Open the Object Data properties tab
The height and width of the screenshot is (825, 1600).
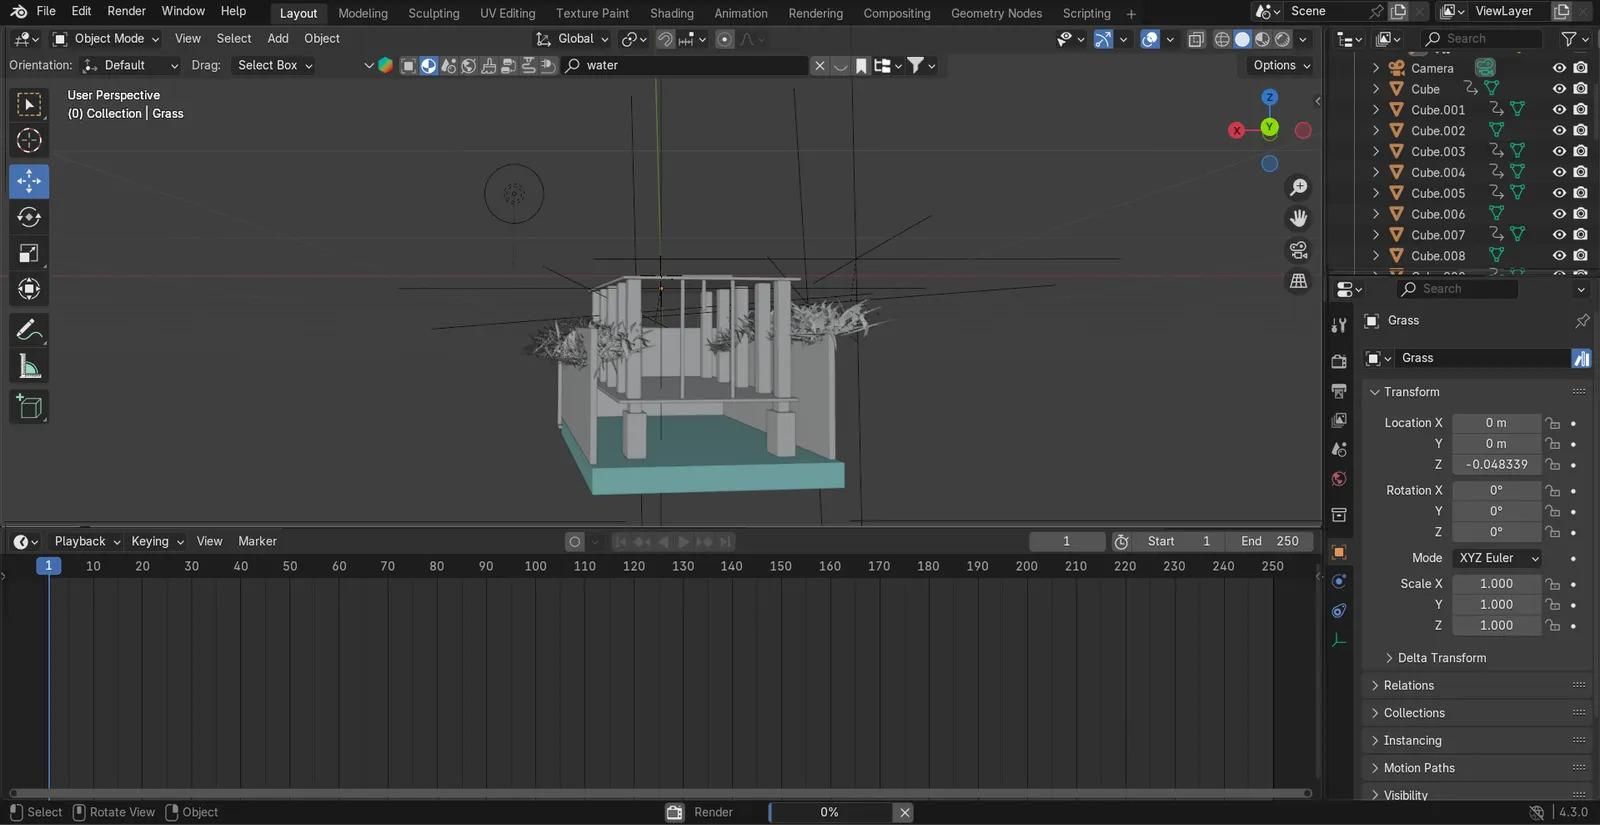1339,640
